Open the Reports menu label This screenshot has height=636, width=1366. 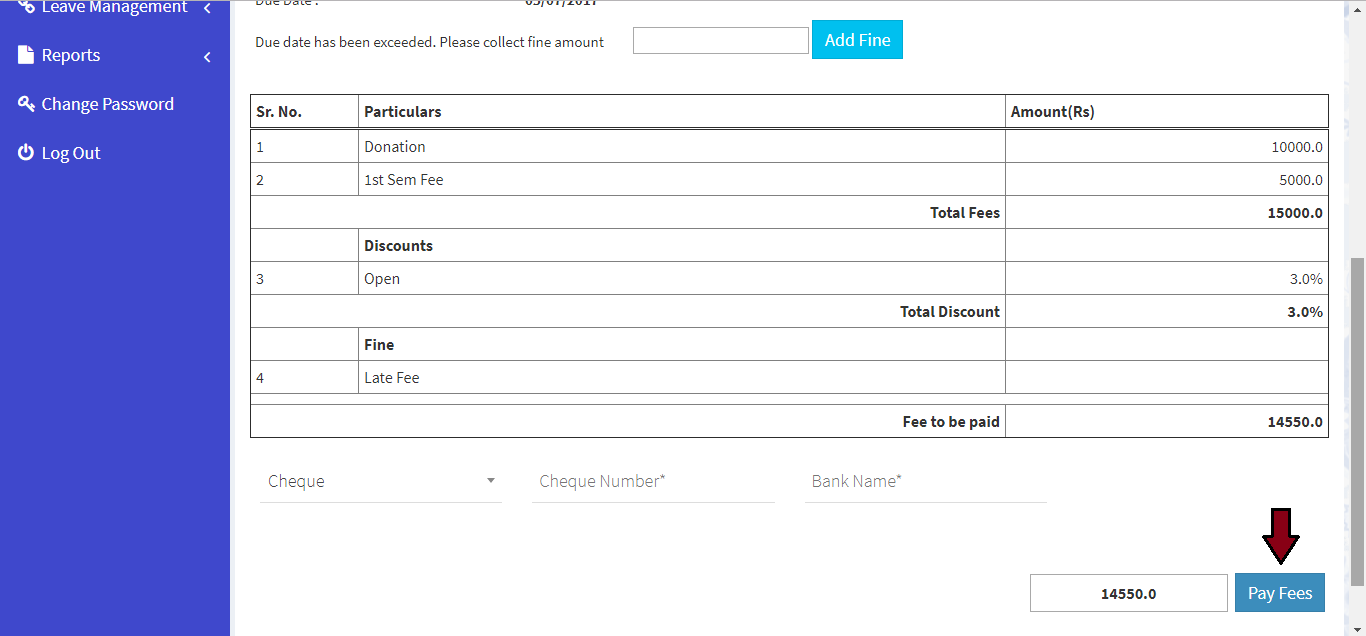pos(71,55)
